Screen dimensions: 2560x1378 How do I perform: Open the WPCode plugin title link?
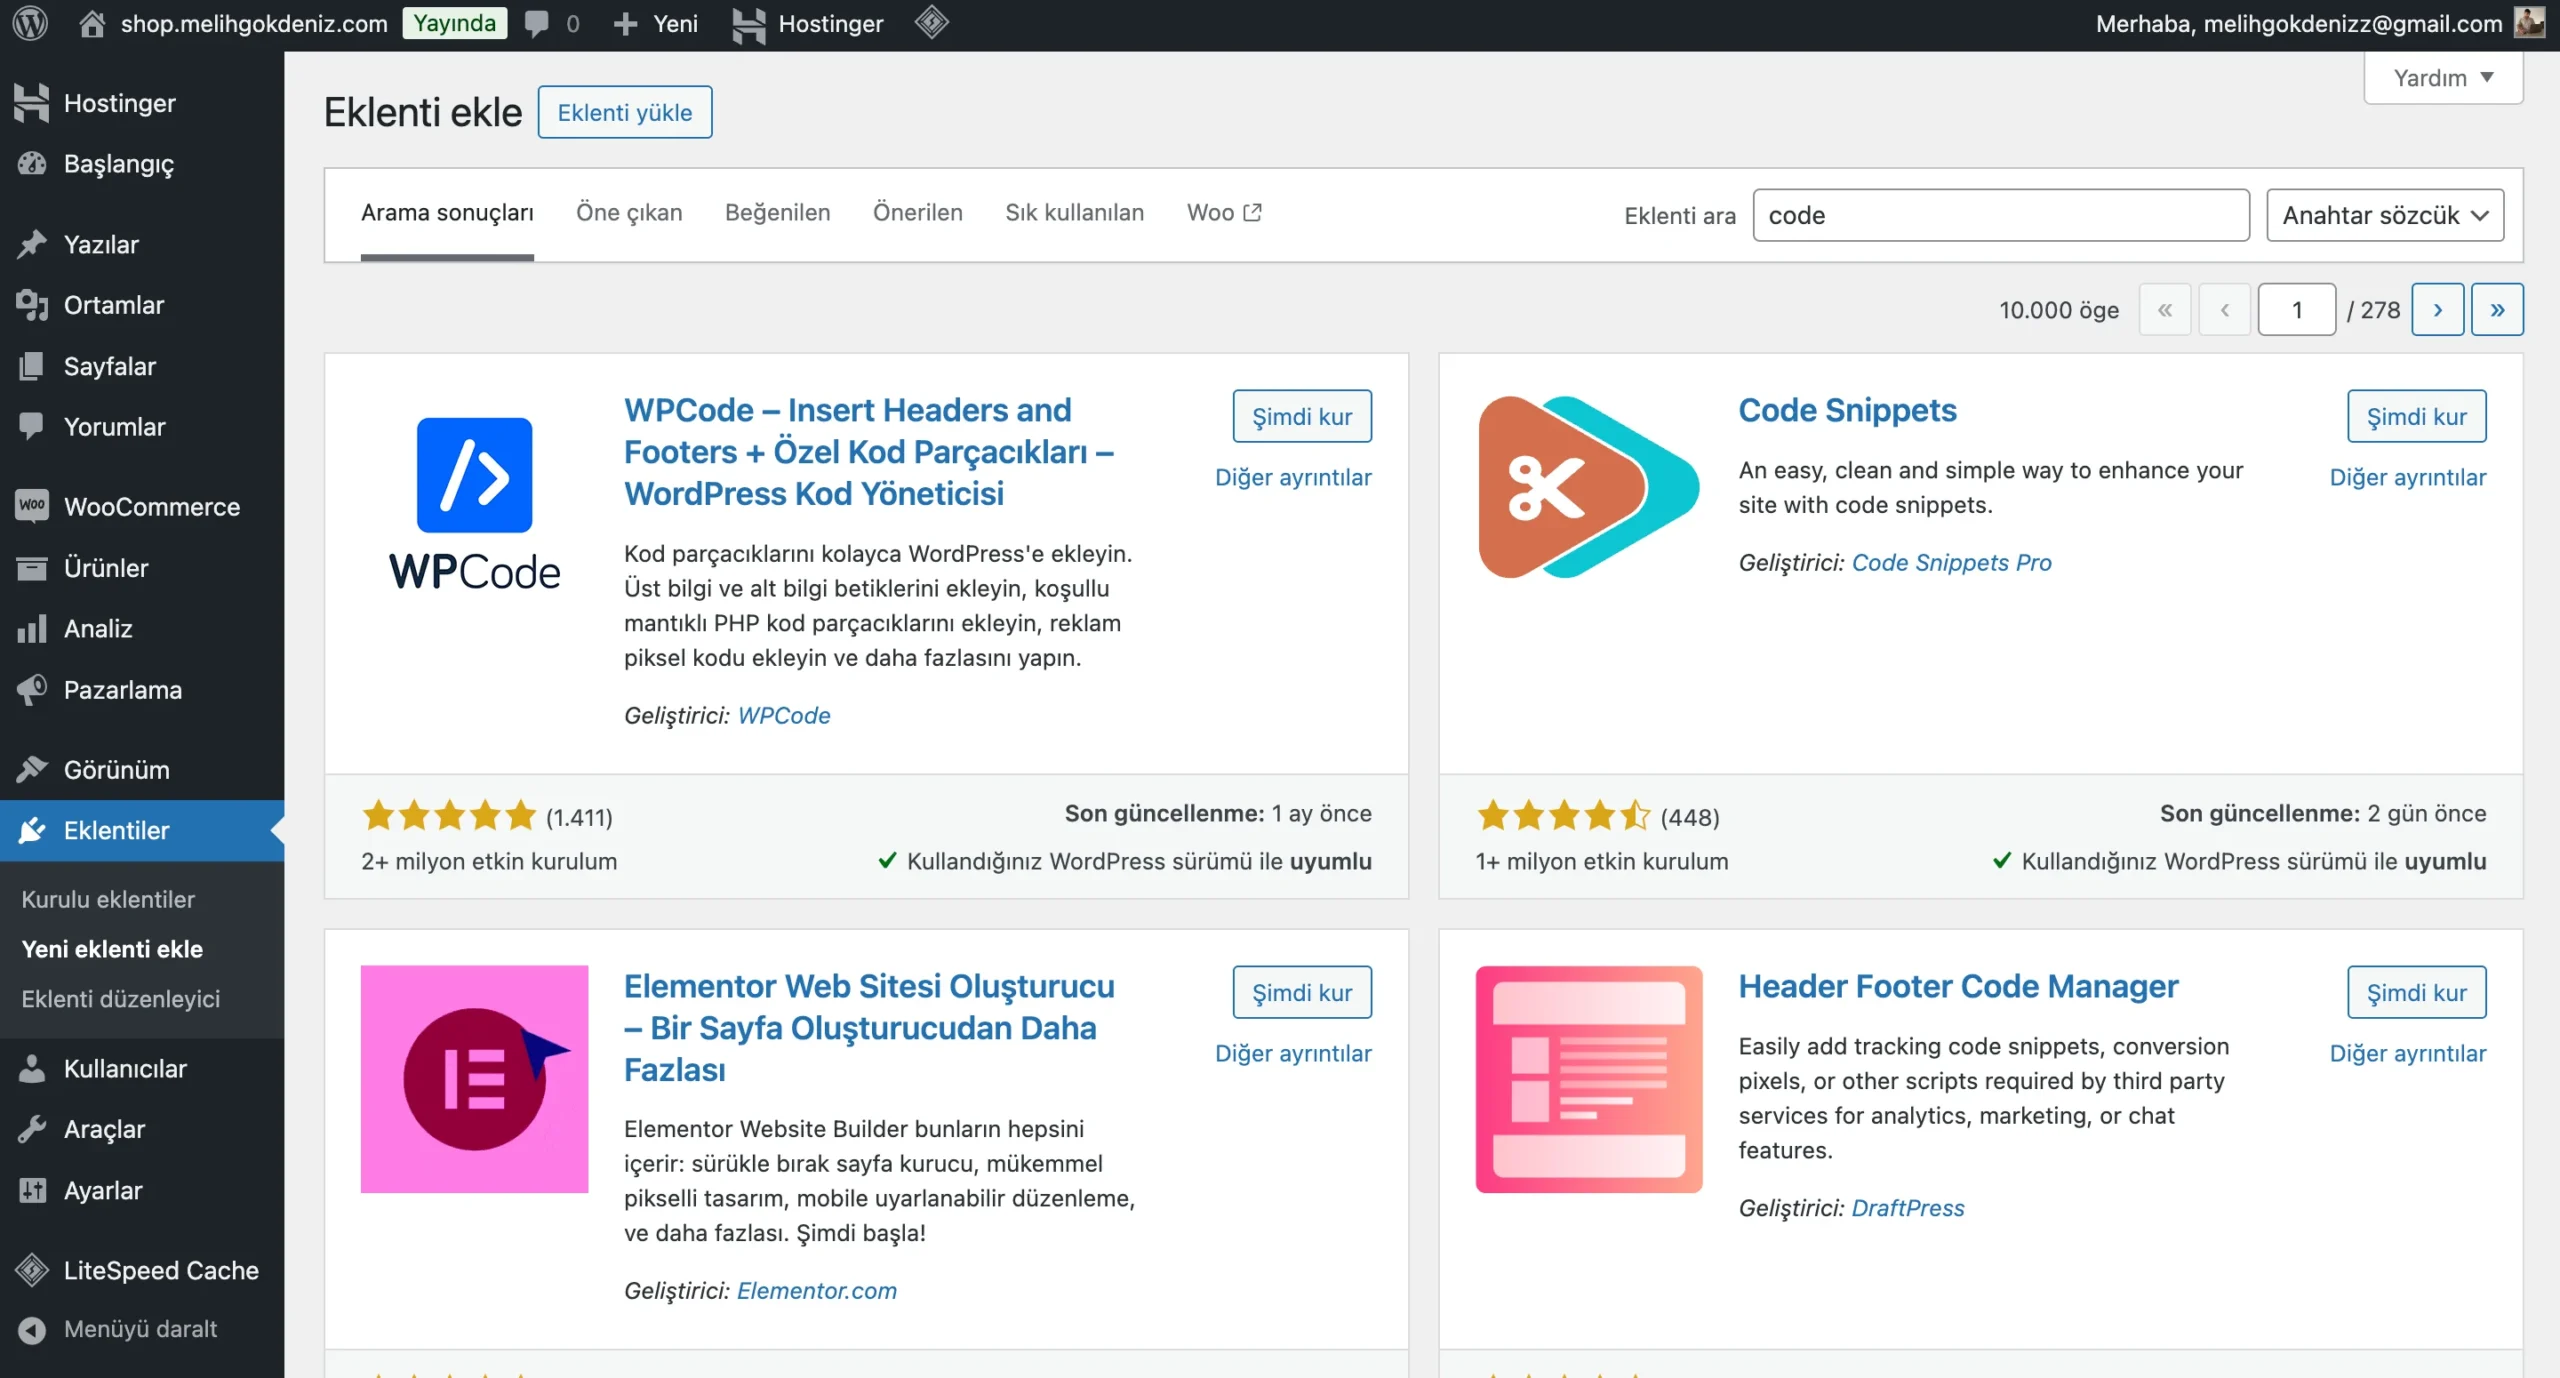tap(869, 452)
